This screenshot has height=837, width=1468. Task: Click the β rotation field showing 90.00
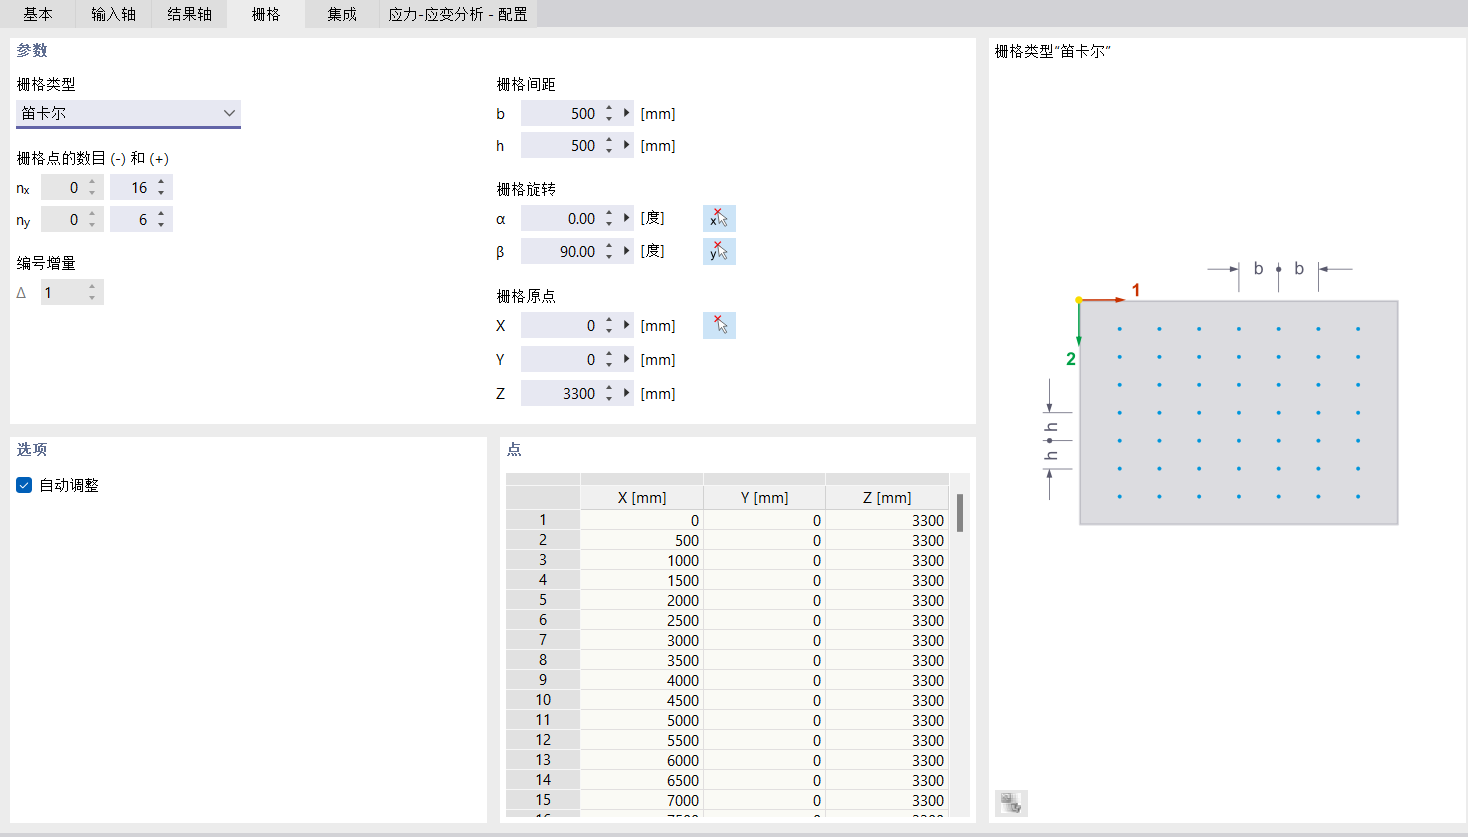(560, 251)
